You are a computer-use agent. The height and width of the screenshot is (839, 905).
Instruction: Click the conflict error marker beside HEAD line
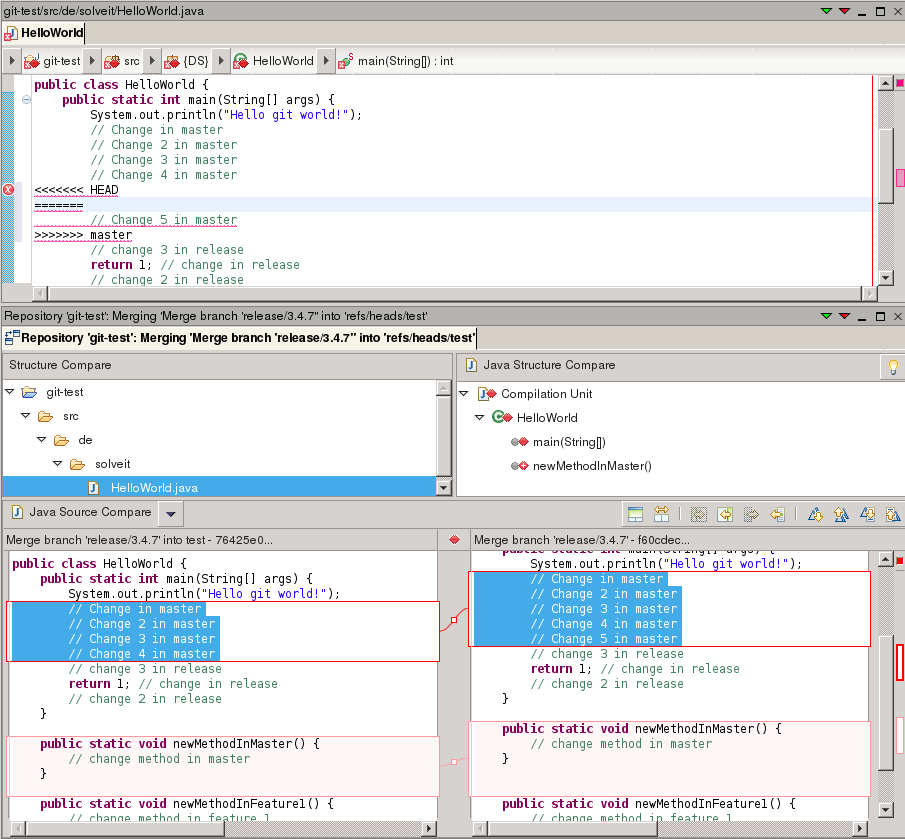pos(8,189)
